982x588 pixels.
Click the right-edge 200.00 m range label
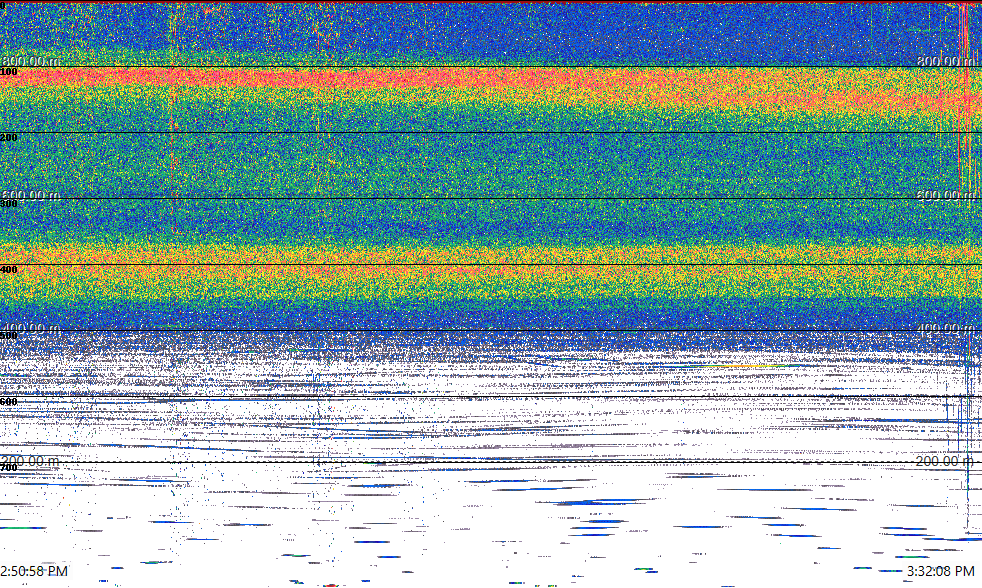tap(946, 462)
